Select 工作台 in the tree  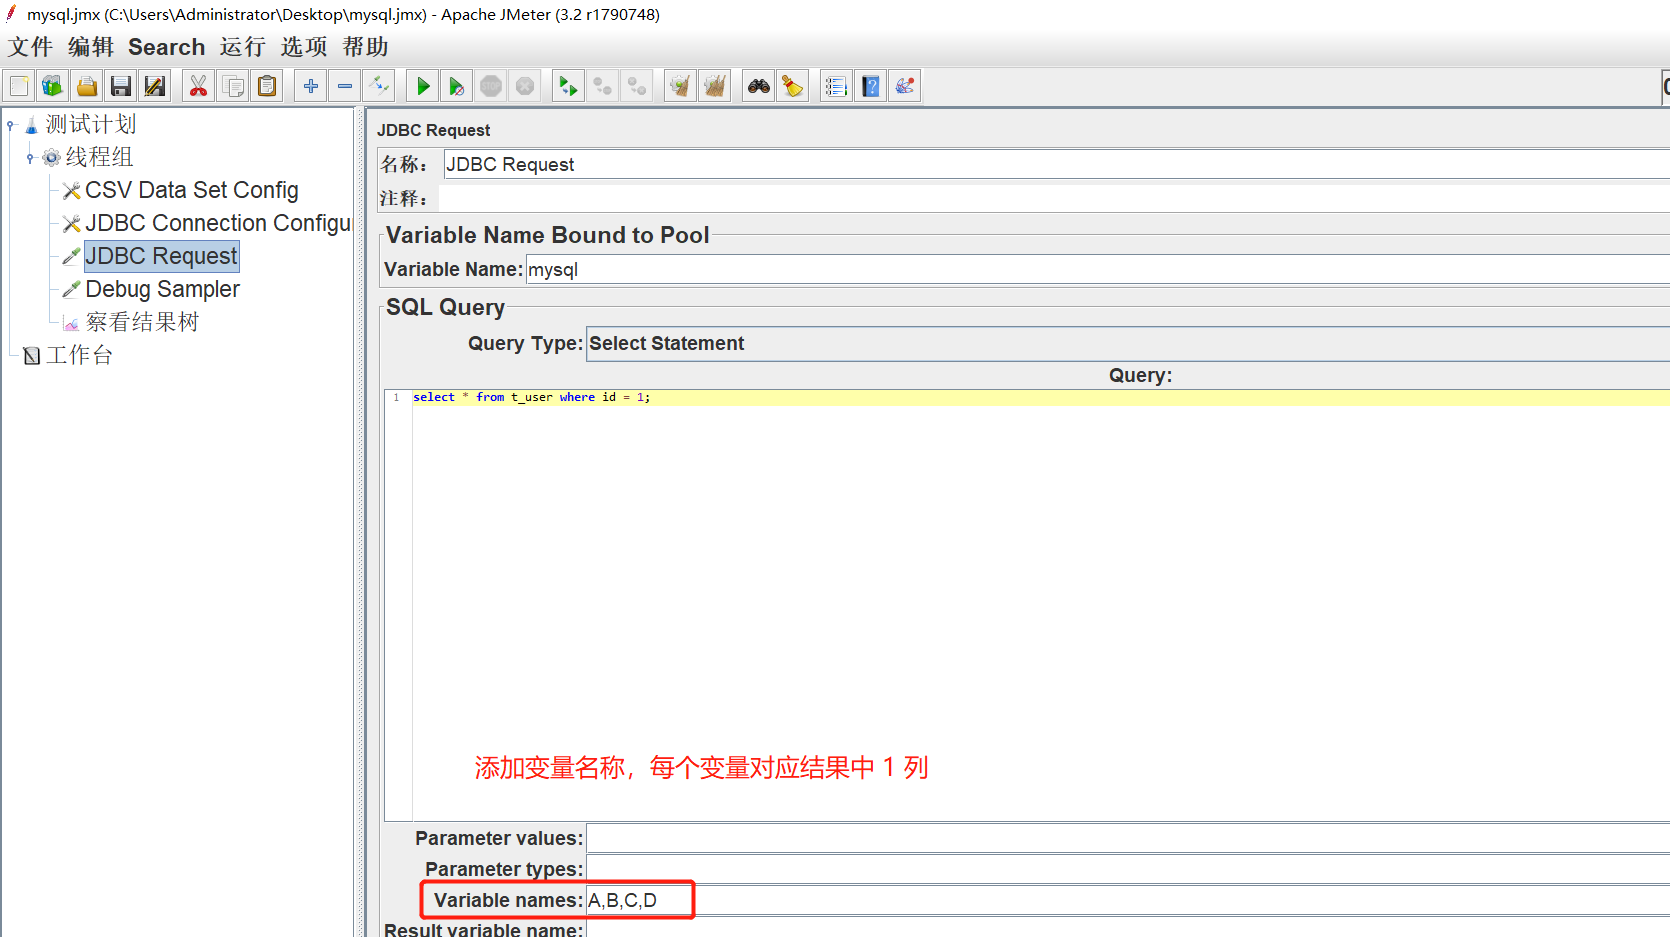tap(79, 355)
